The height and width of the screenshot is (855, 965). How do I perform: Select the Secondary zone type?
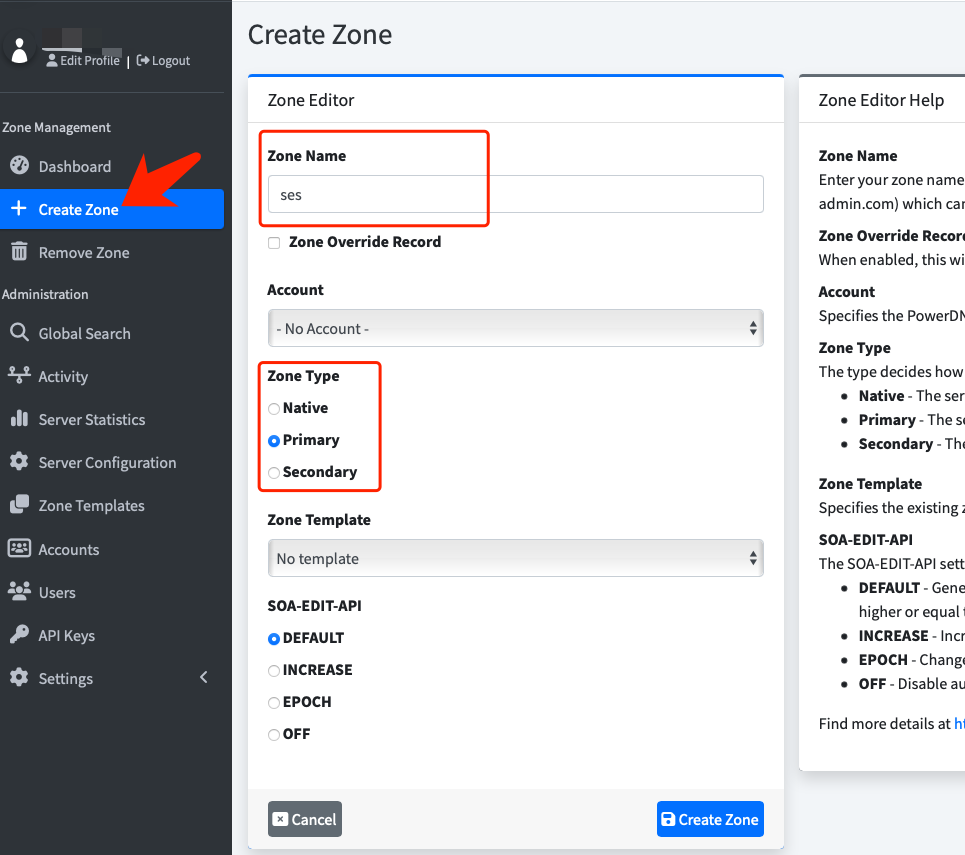click(274, 472)
